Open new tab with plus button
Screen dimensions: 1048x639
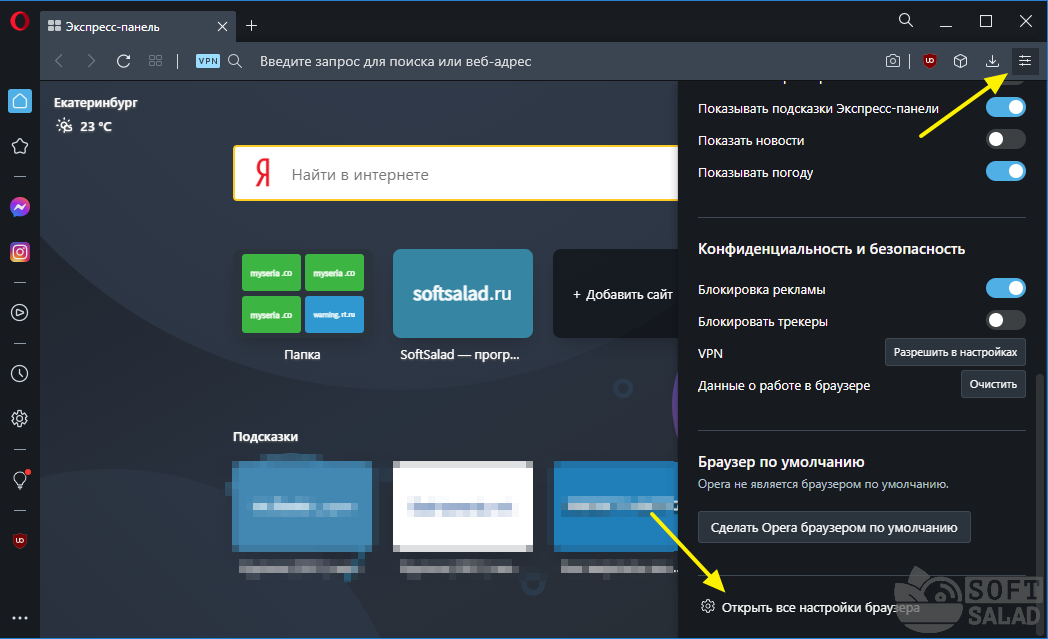coord(252,25)
